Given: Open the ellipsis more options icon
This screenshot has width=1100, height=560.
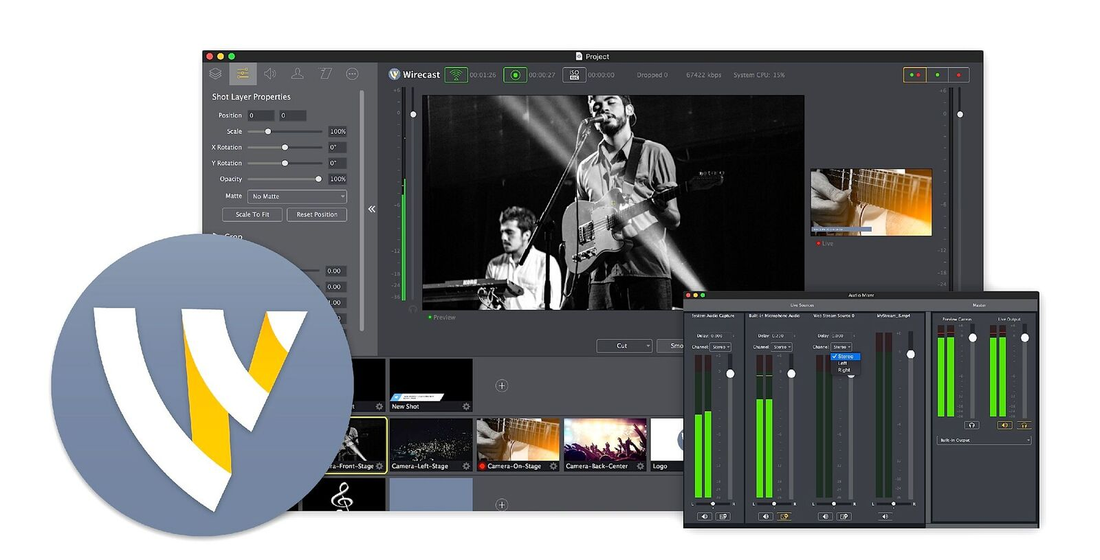Looking at the screenshot, I should (x=352, y=74).
